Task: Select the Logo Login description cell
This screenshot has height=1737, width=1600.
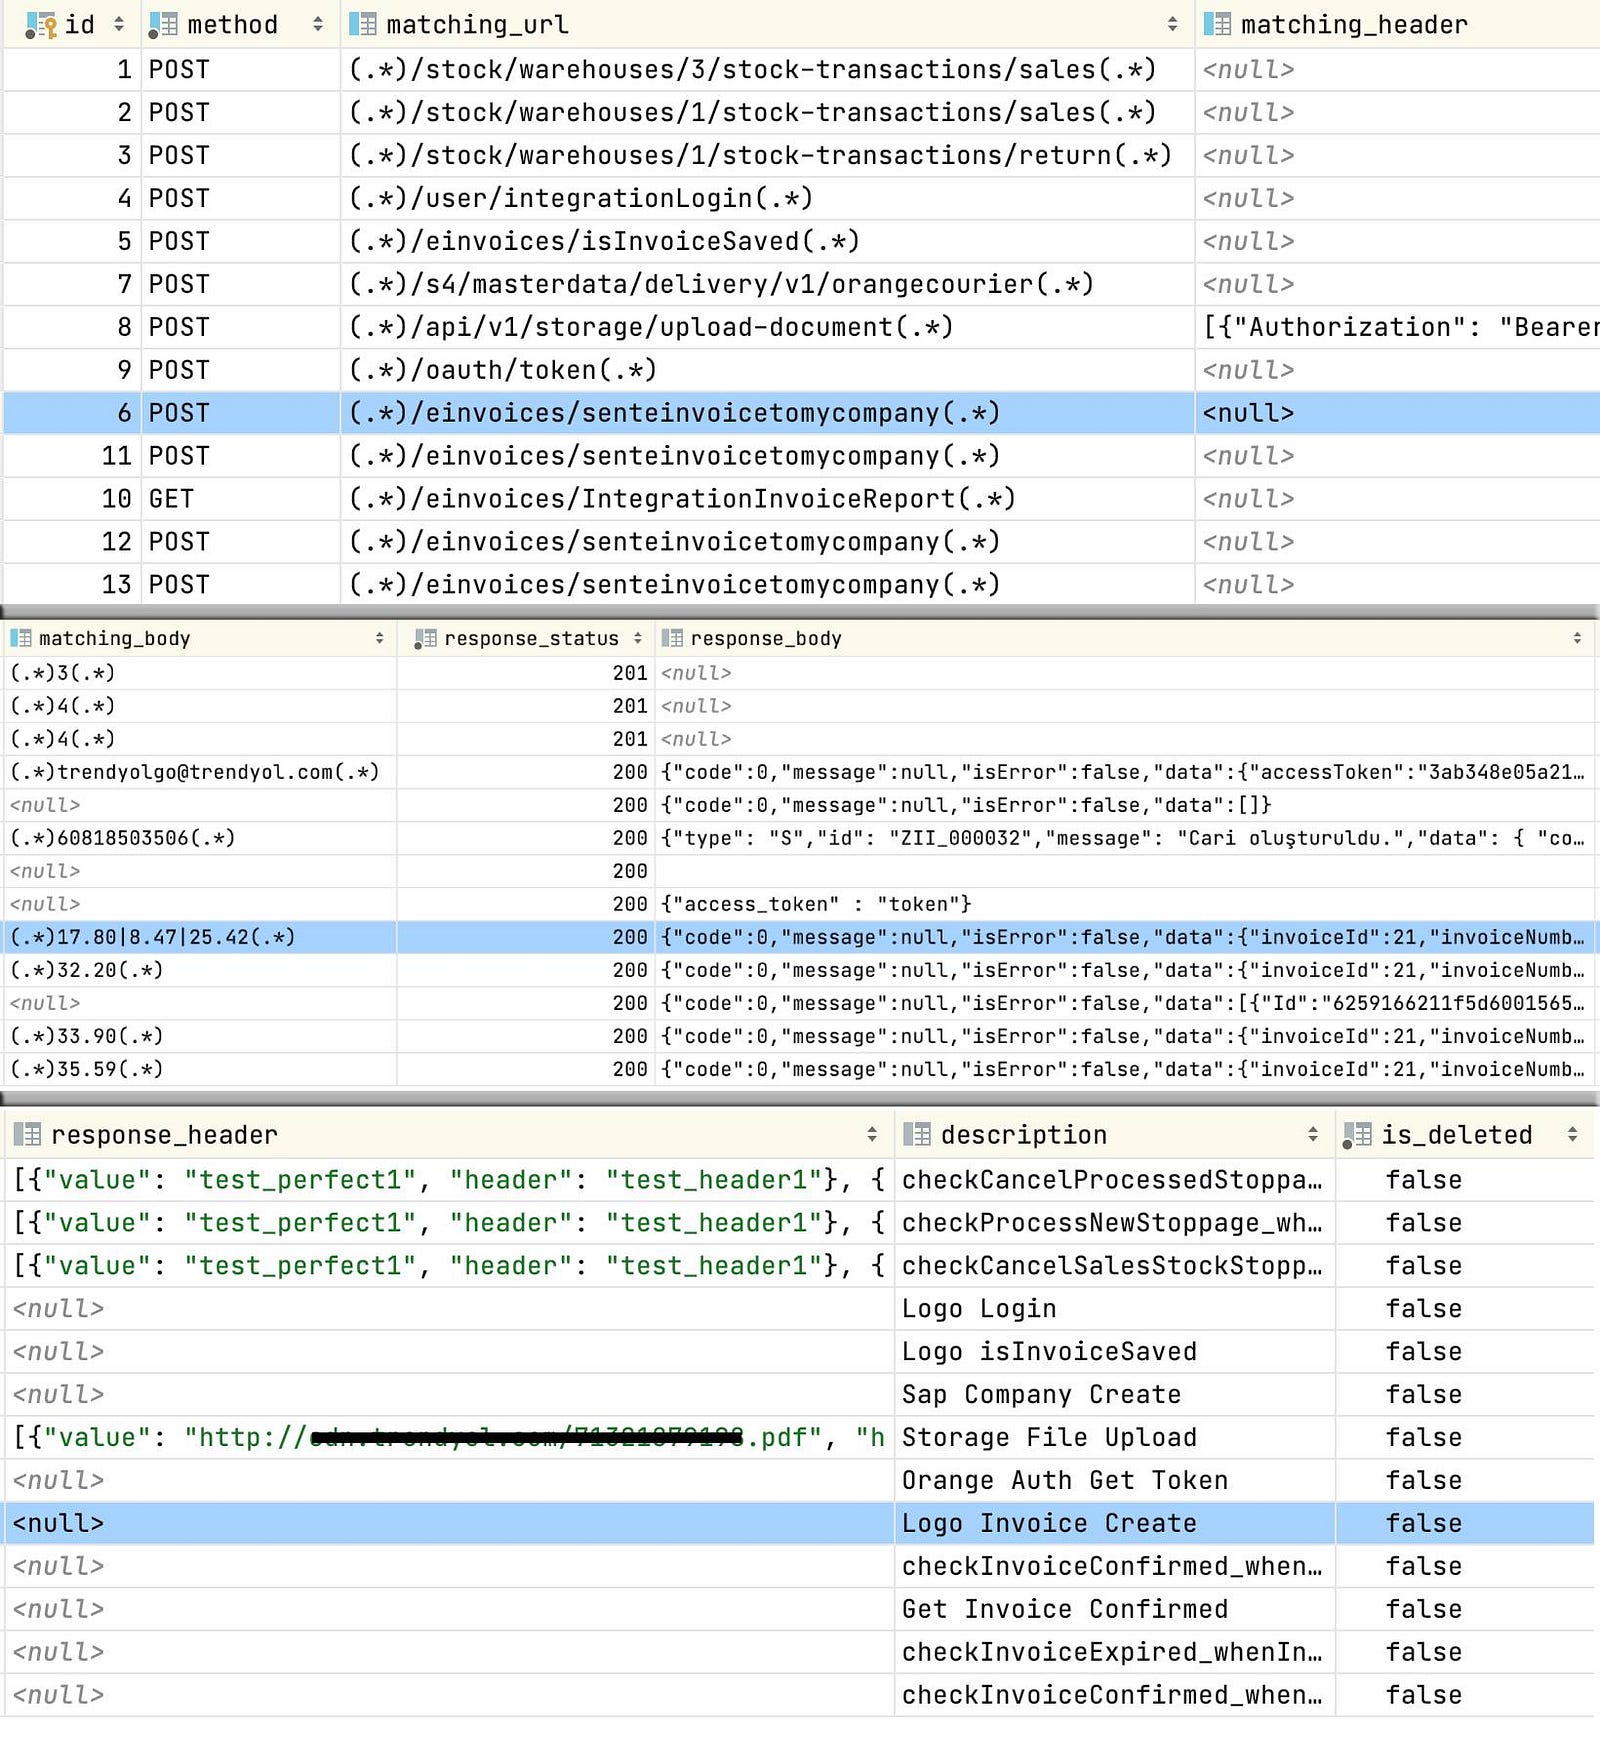Action: pos(1115,1308)
